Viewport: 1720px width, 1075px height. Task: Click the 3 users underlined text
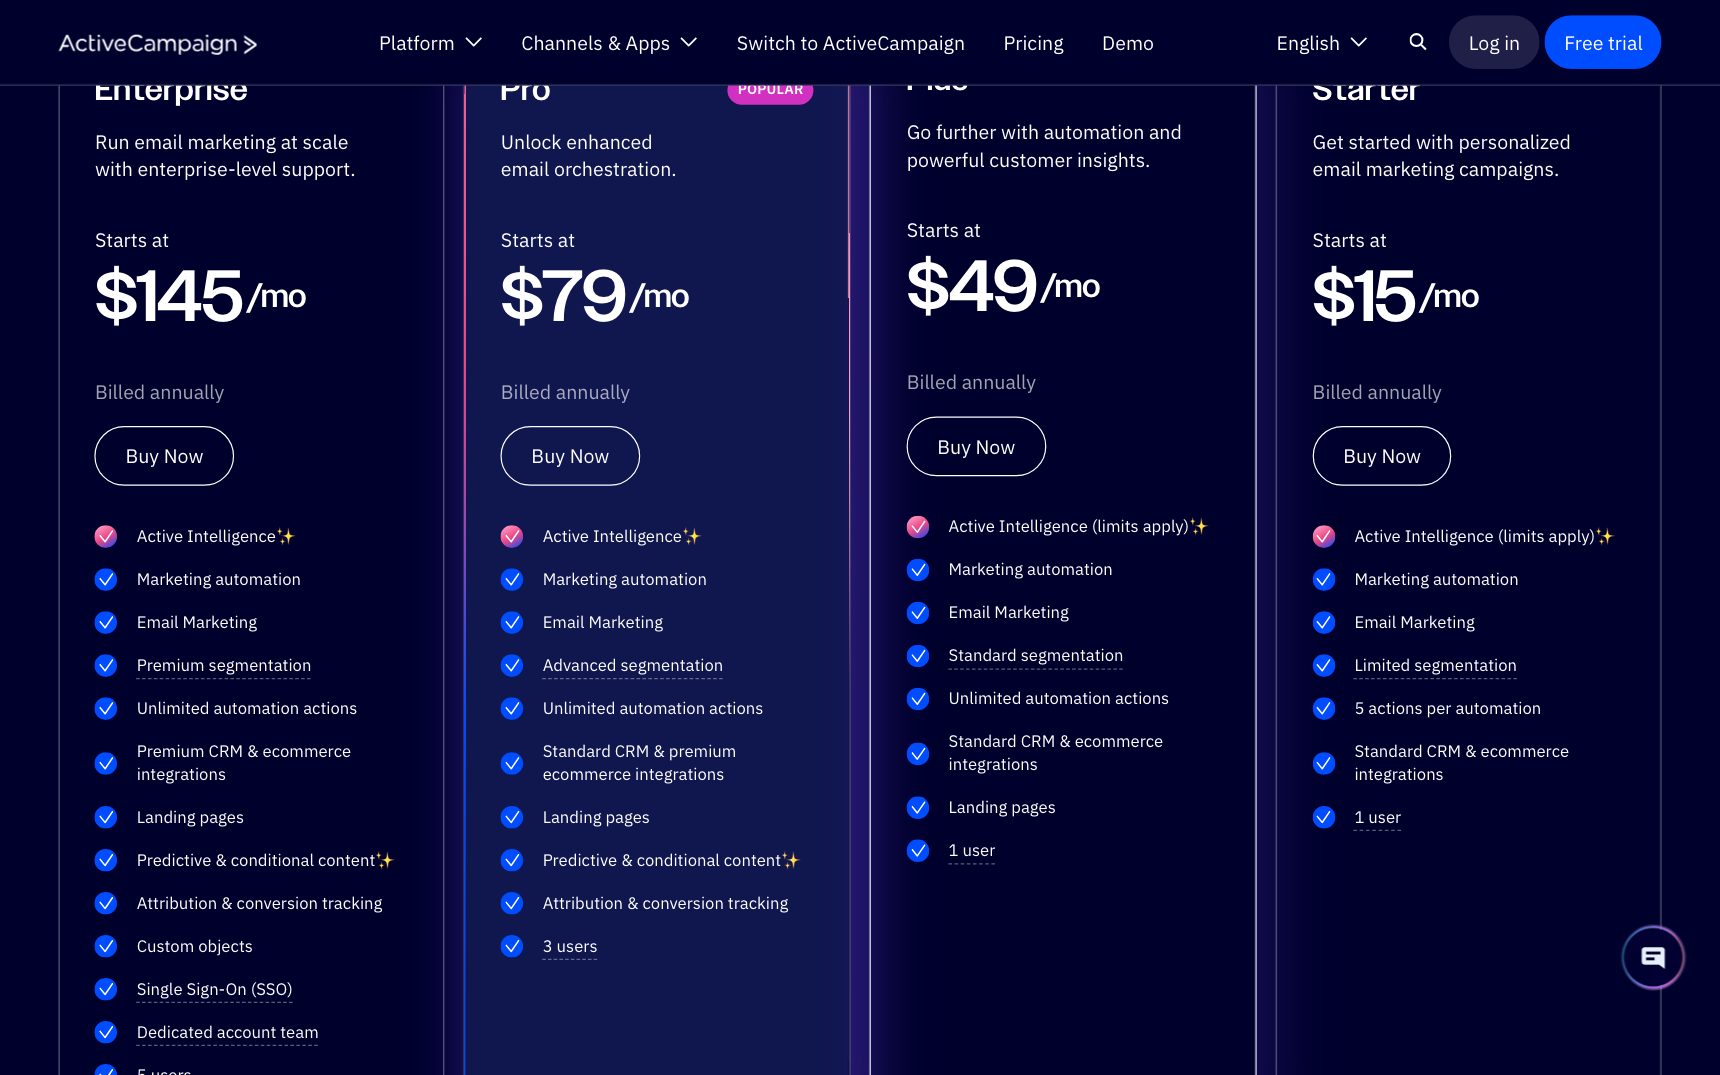point(569,946)
